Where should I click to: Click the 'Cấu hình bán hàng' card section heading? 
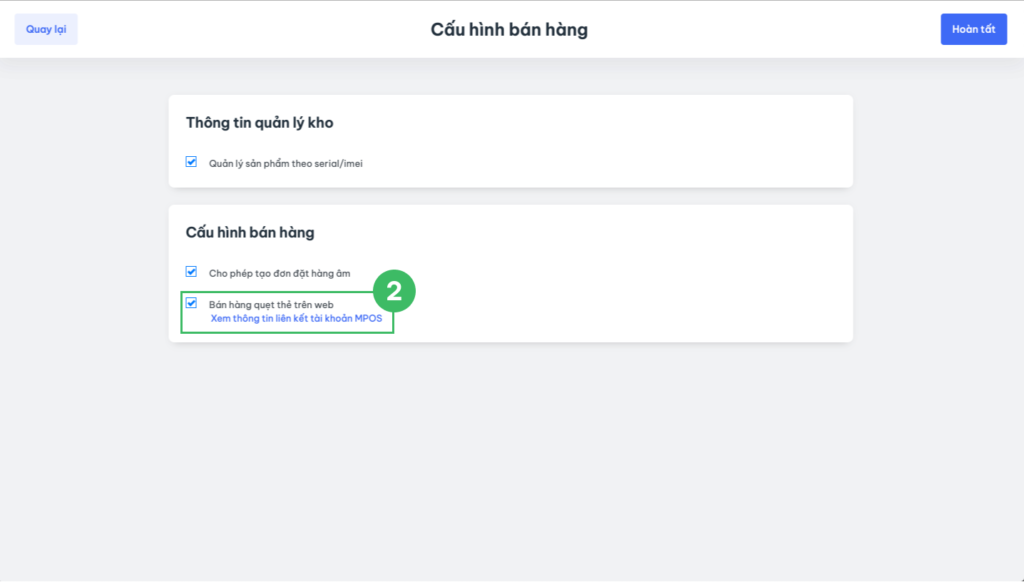point(250,232)
